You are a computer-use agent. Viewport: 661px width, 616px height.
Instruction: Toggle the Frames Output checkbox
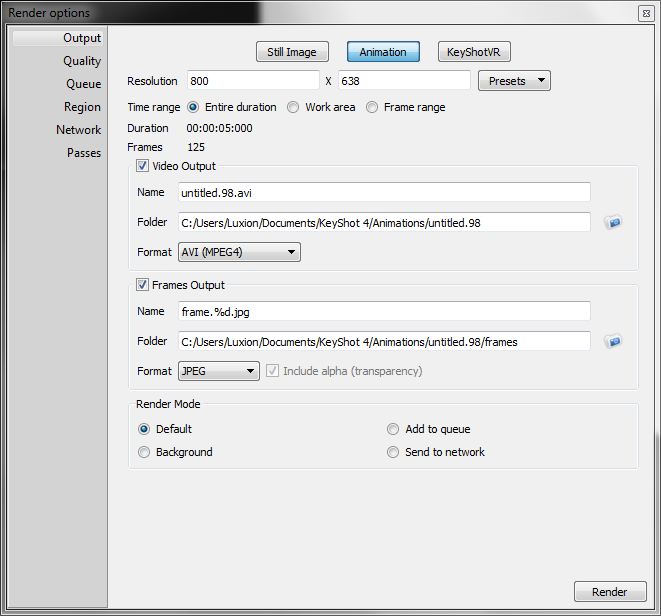tap(143, 285)
